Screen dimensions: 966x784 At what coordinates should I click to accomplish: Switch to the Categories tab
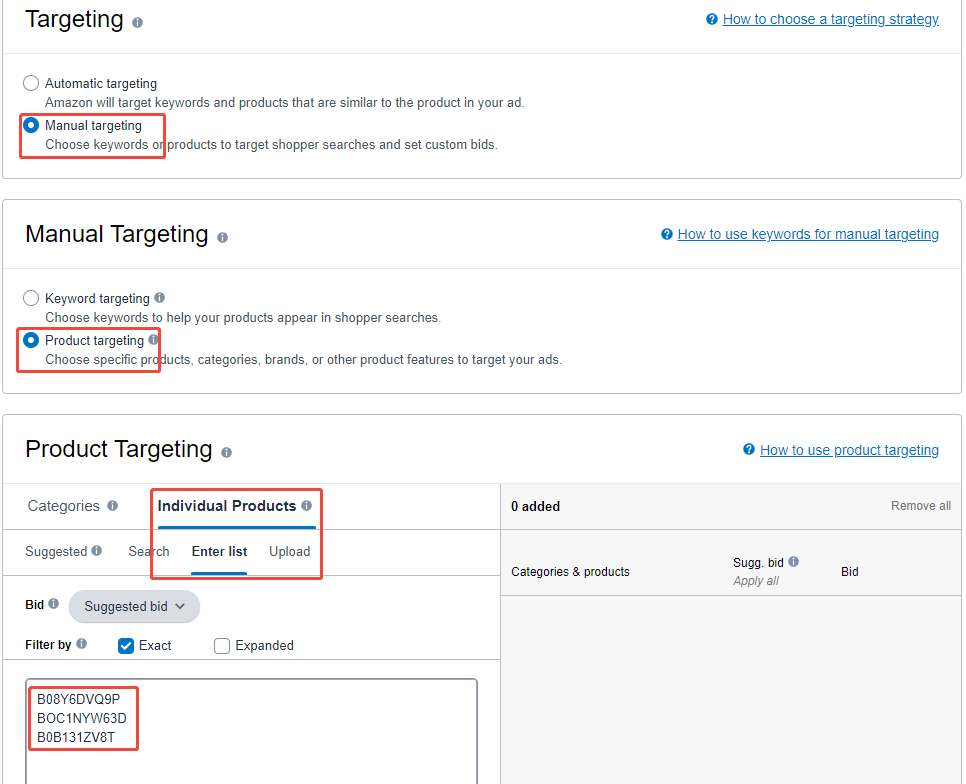(x=63, y=506)
